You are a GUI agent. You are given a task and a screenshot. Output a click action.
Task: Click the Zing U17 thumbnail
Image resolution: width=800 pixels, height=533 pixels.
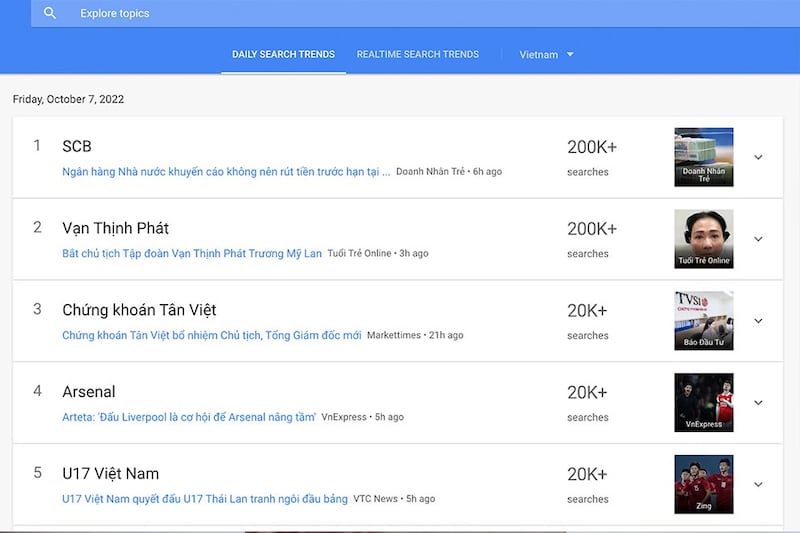click(704, 485)
